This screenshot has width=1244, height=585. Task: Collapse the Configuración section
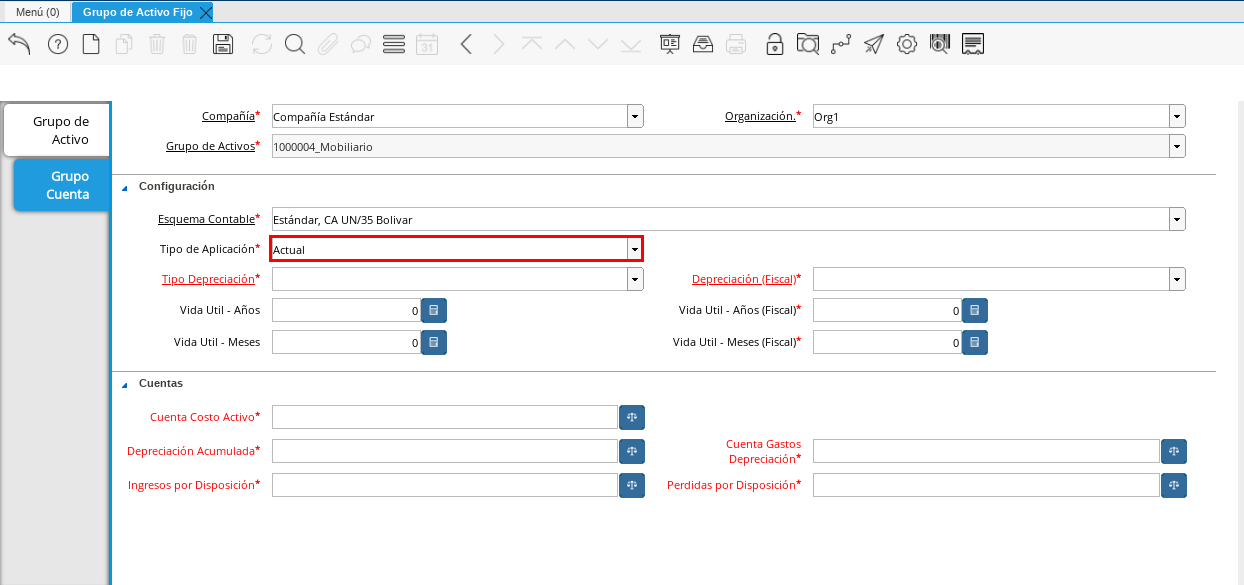pos(125,187)
